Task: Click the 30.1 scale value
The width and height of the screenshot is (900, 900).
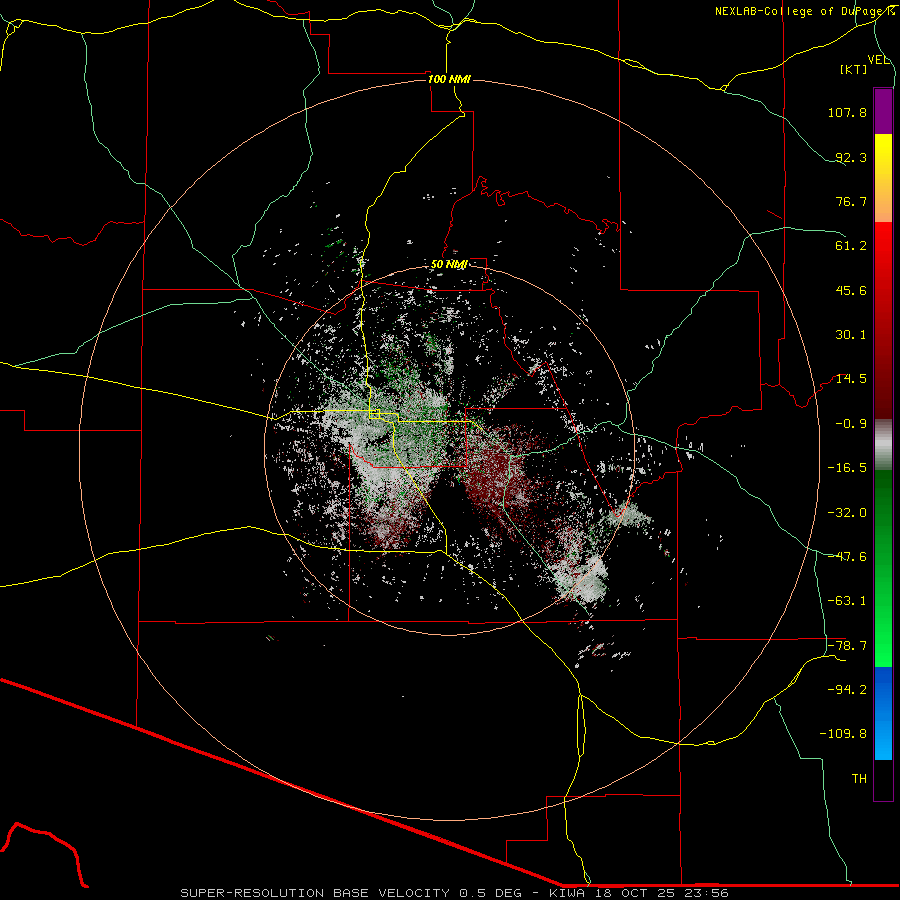Action: pyautogui.click(x=851, y=335)
